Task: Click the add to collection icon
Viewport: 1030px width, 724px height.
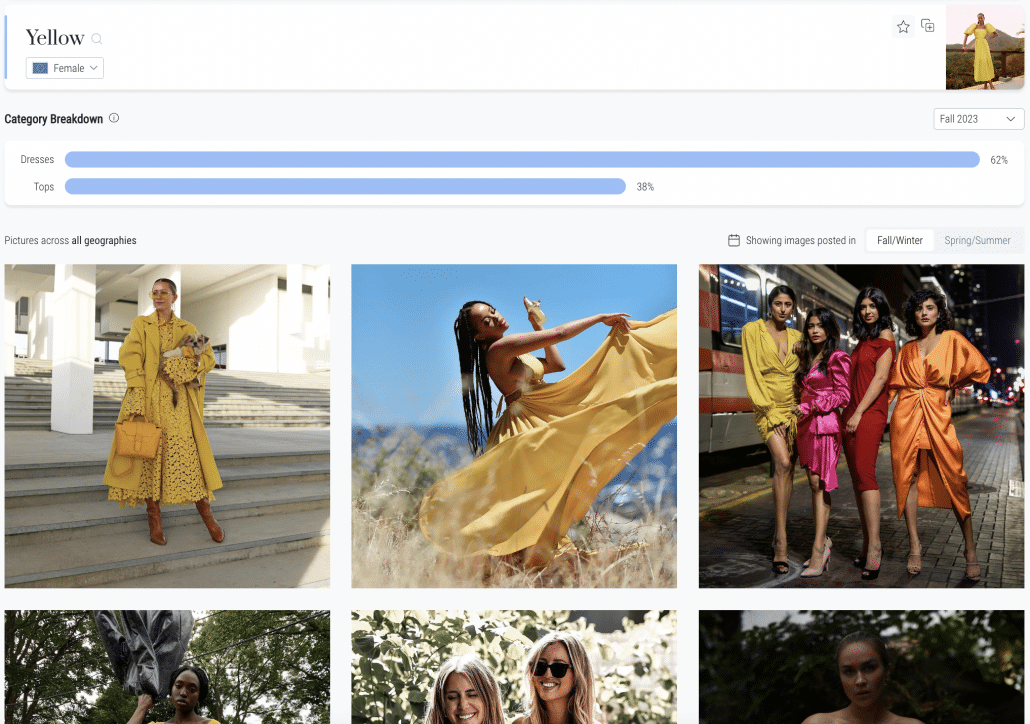Action: [928, 26]
